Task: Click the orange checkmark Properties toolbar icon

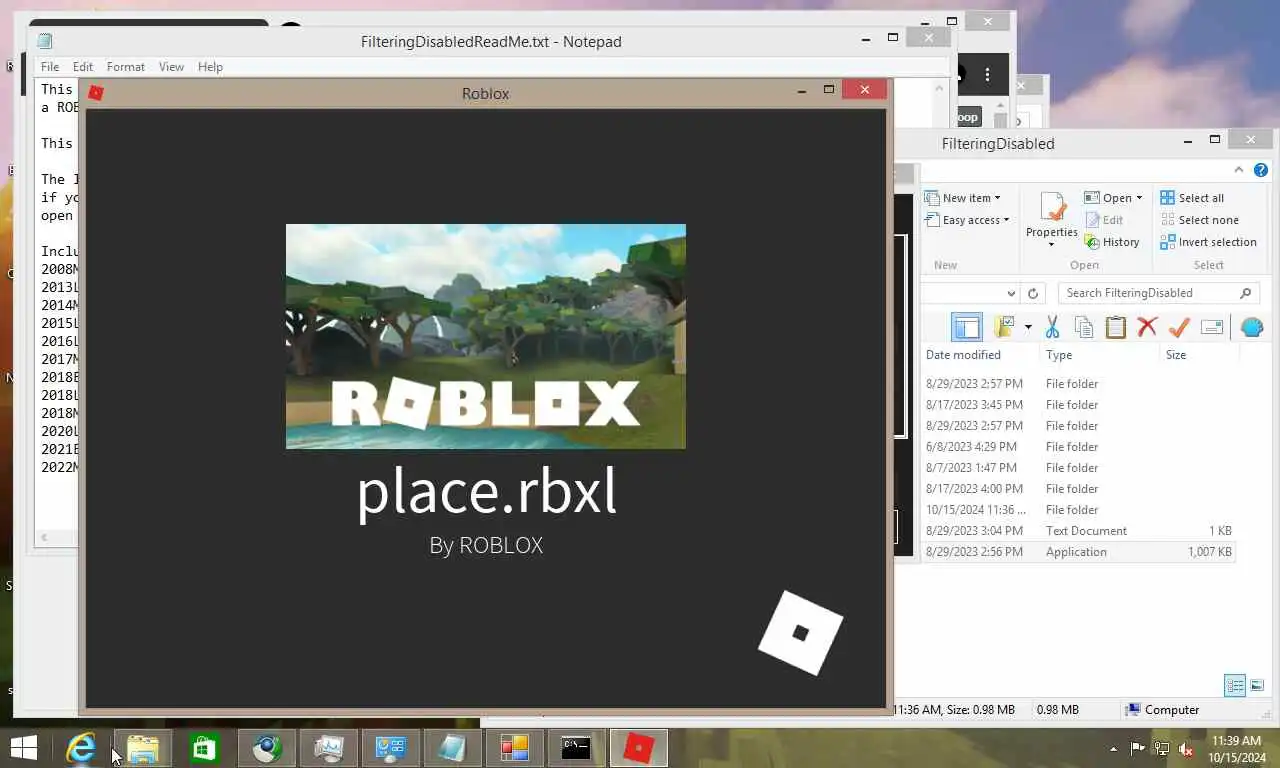Action: tap(1179, 327)
